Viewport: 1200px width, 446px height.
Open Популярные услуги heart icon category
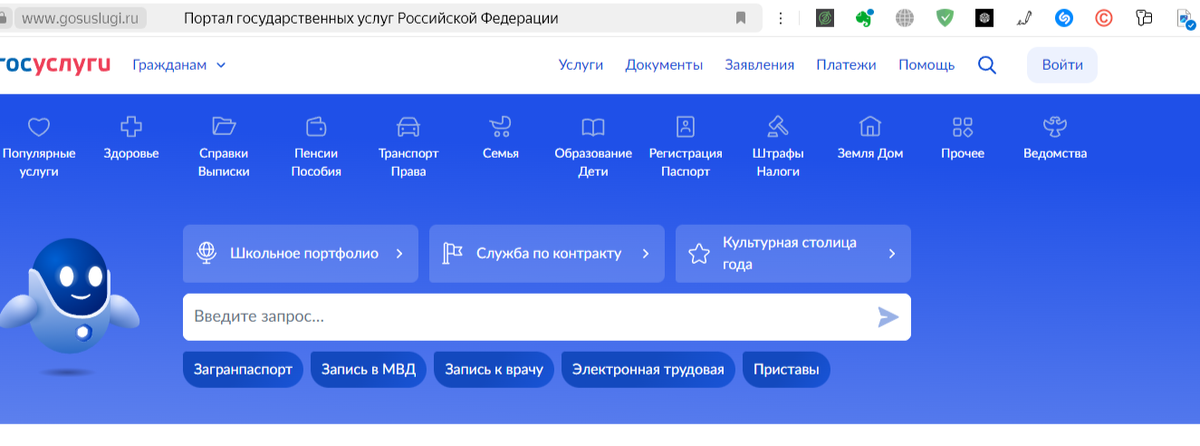[39, 147]
